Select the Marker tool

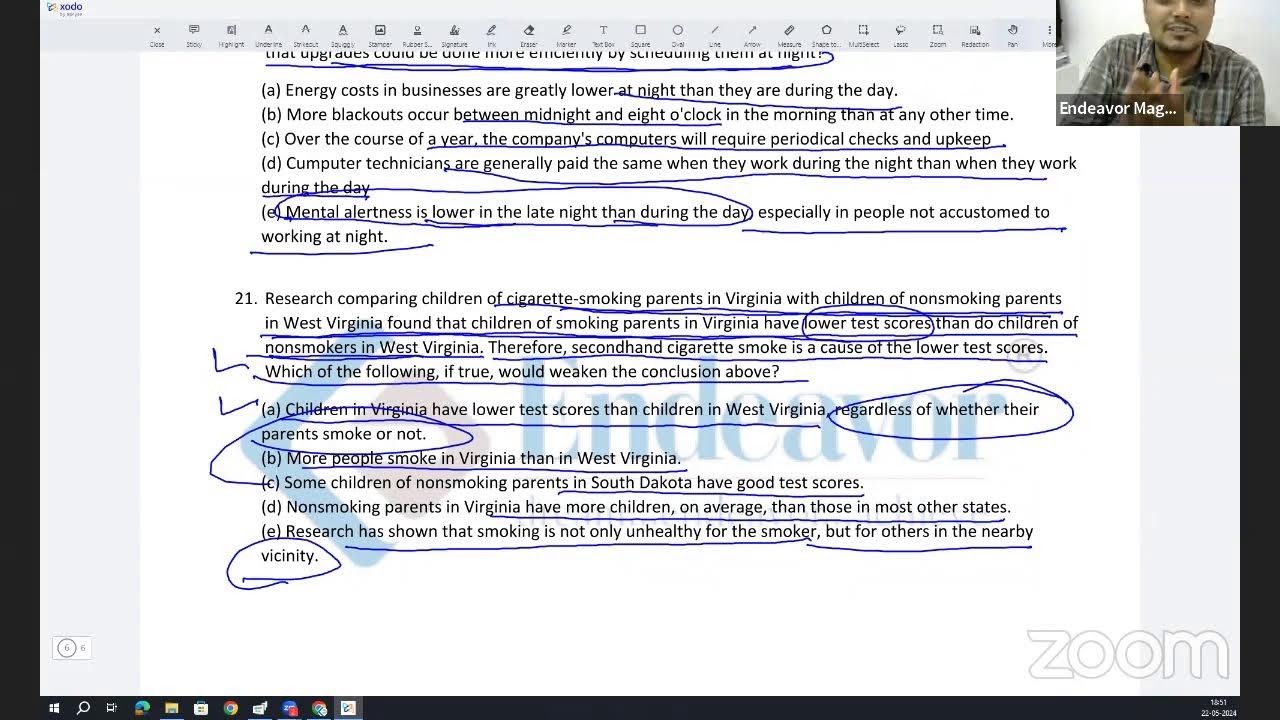tap(566, 35)
